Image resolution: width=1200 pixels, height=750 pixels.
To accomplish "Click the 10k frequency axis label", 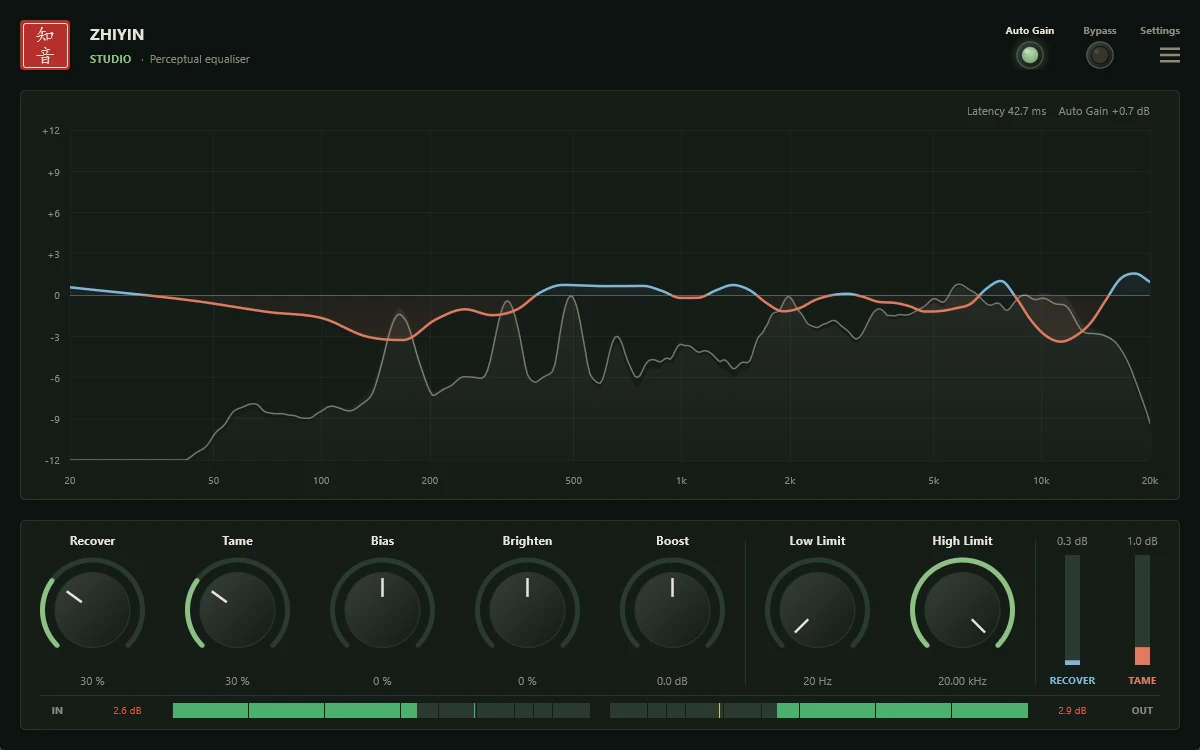I will [x=1041, y=481].
